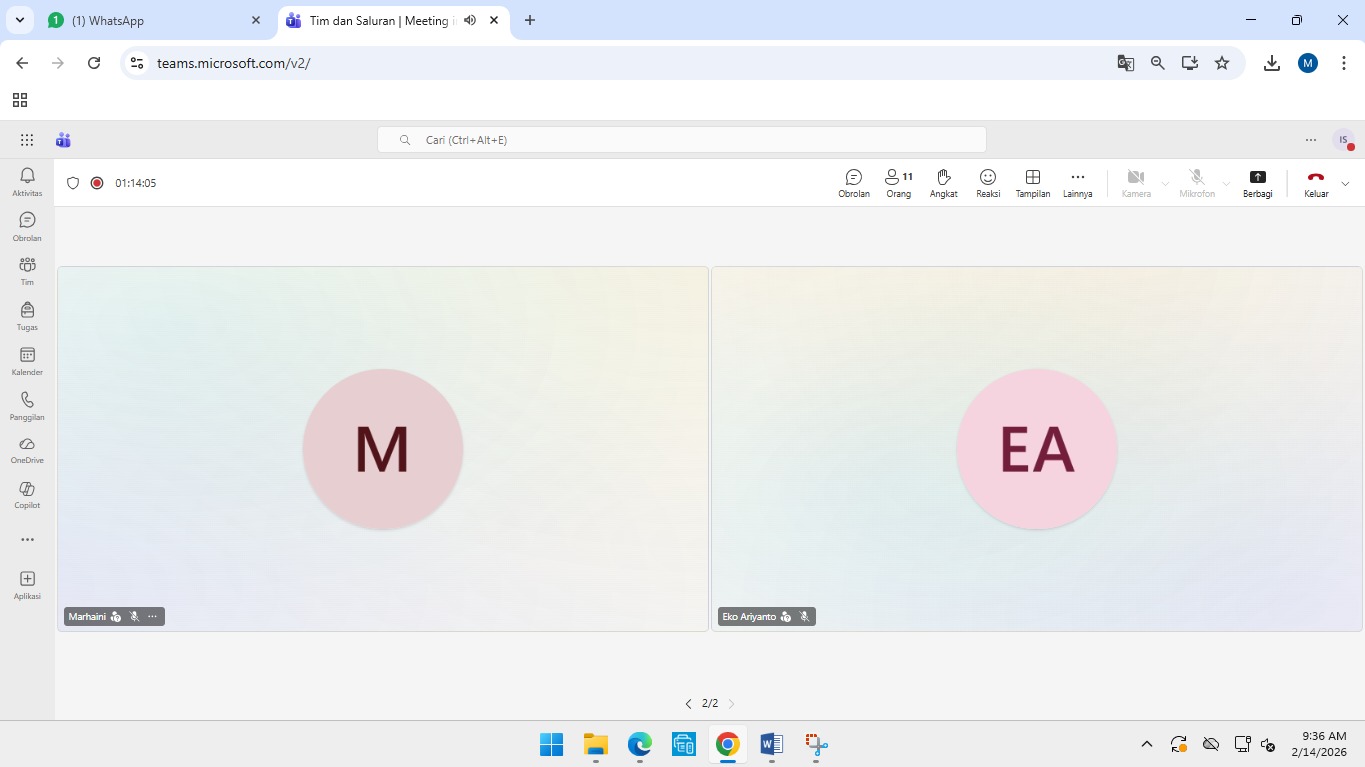This screenshot has height=767, width=1365.
Task: Raise hand with the Angkat button
Action: (x=943, y=183)
